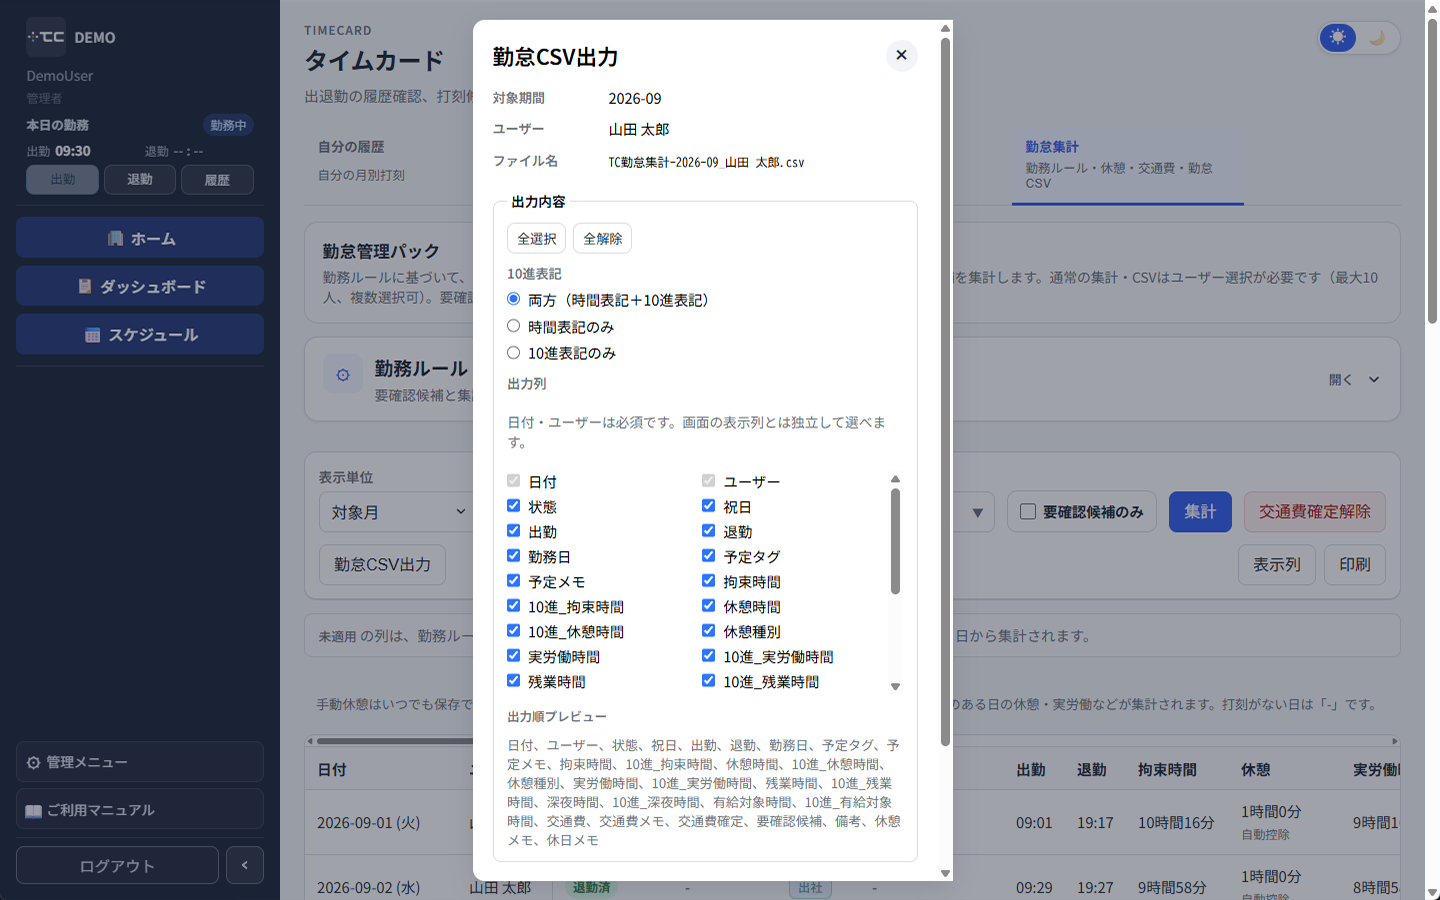1440x900 pixels.
Task: Open スケジュール in the sidebar
Action: 140,335
